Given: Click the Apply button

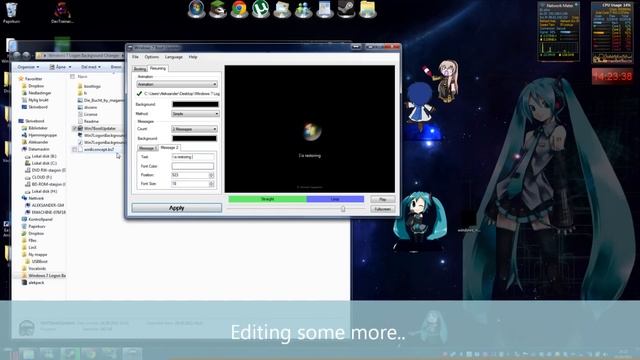Looking at the screenshot, I should [176, 208].
